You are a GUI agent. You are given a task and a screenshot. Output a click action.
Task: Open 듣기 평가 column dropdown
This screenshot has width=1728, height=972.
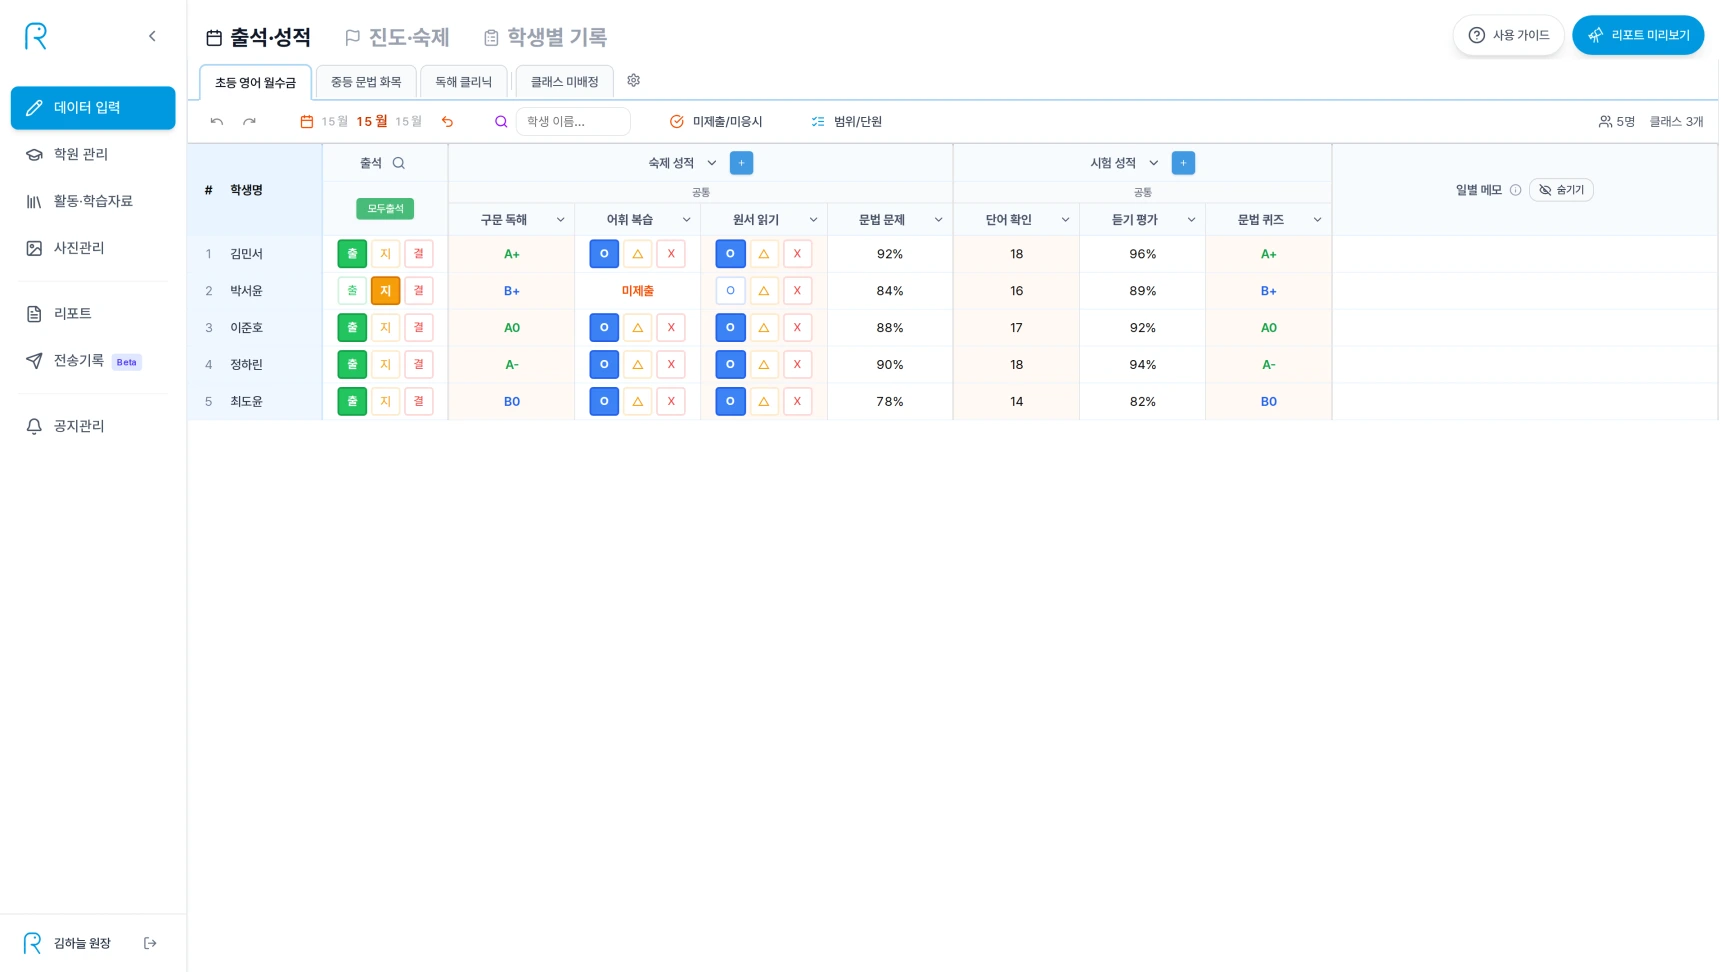pos(1191,220)
